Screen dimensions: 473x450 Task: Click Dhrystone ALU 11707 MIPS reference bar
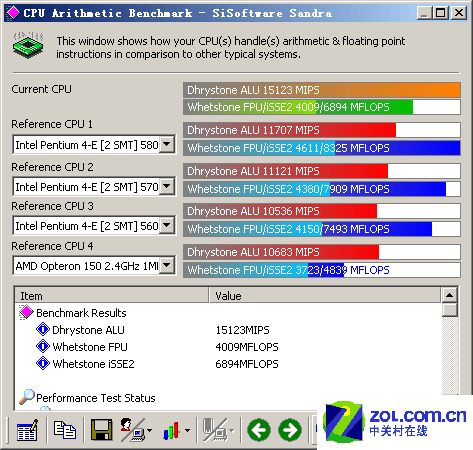[322, 130]
